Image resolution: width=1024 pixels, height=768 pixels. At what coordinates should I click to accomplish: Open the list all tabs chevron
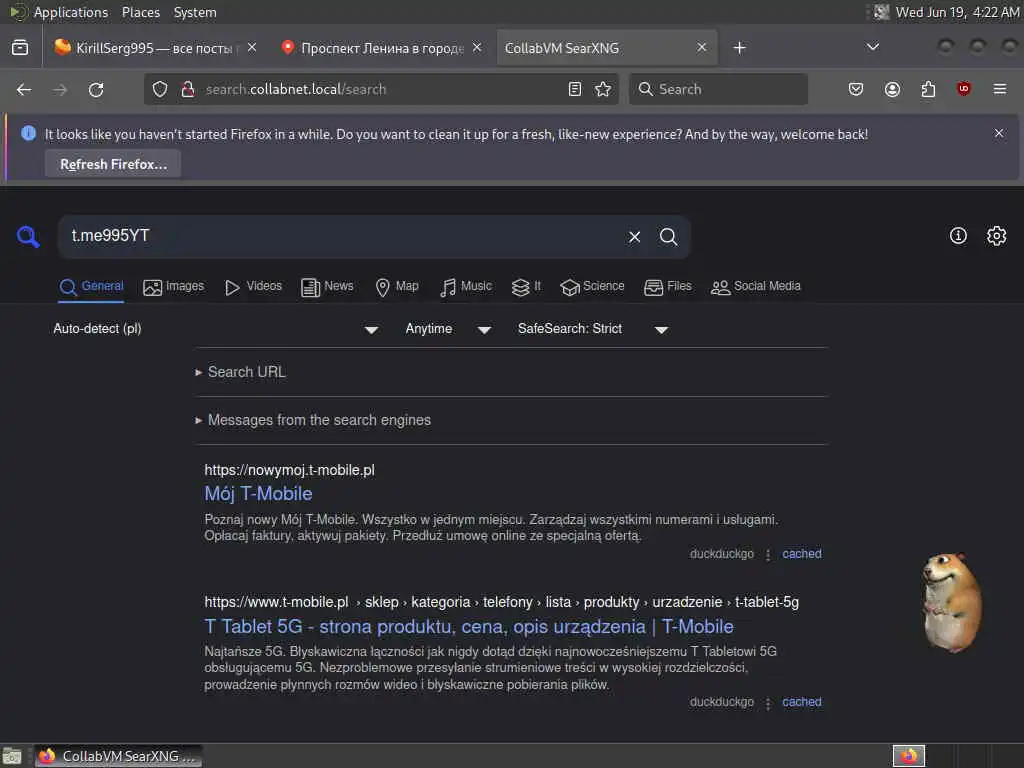point(872,47)
